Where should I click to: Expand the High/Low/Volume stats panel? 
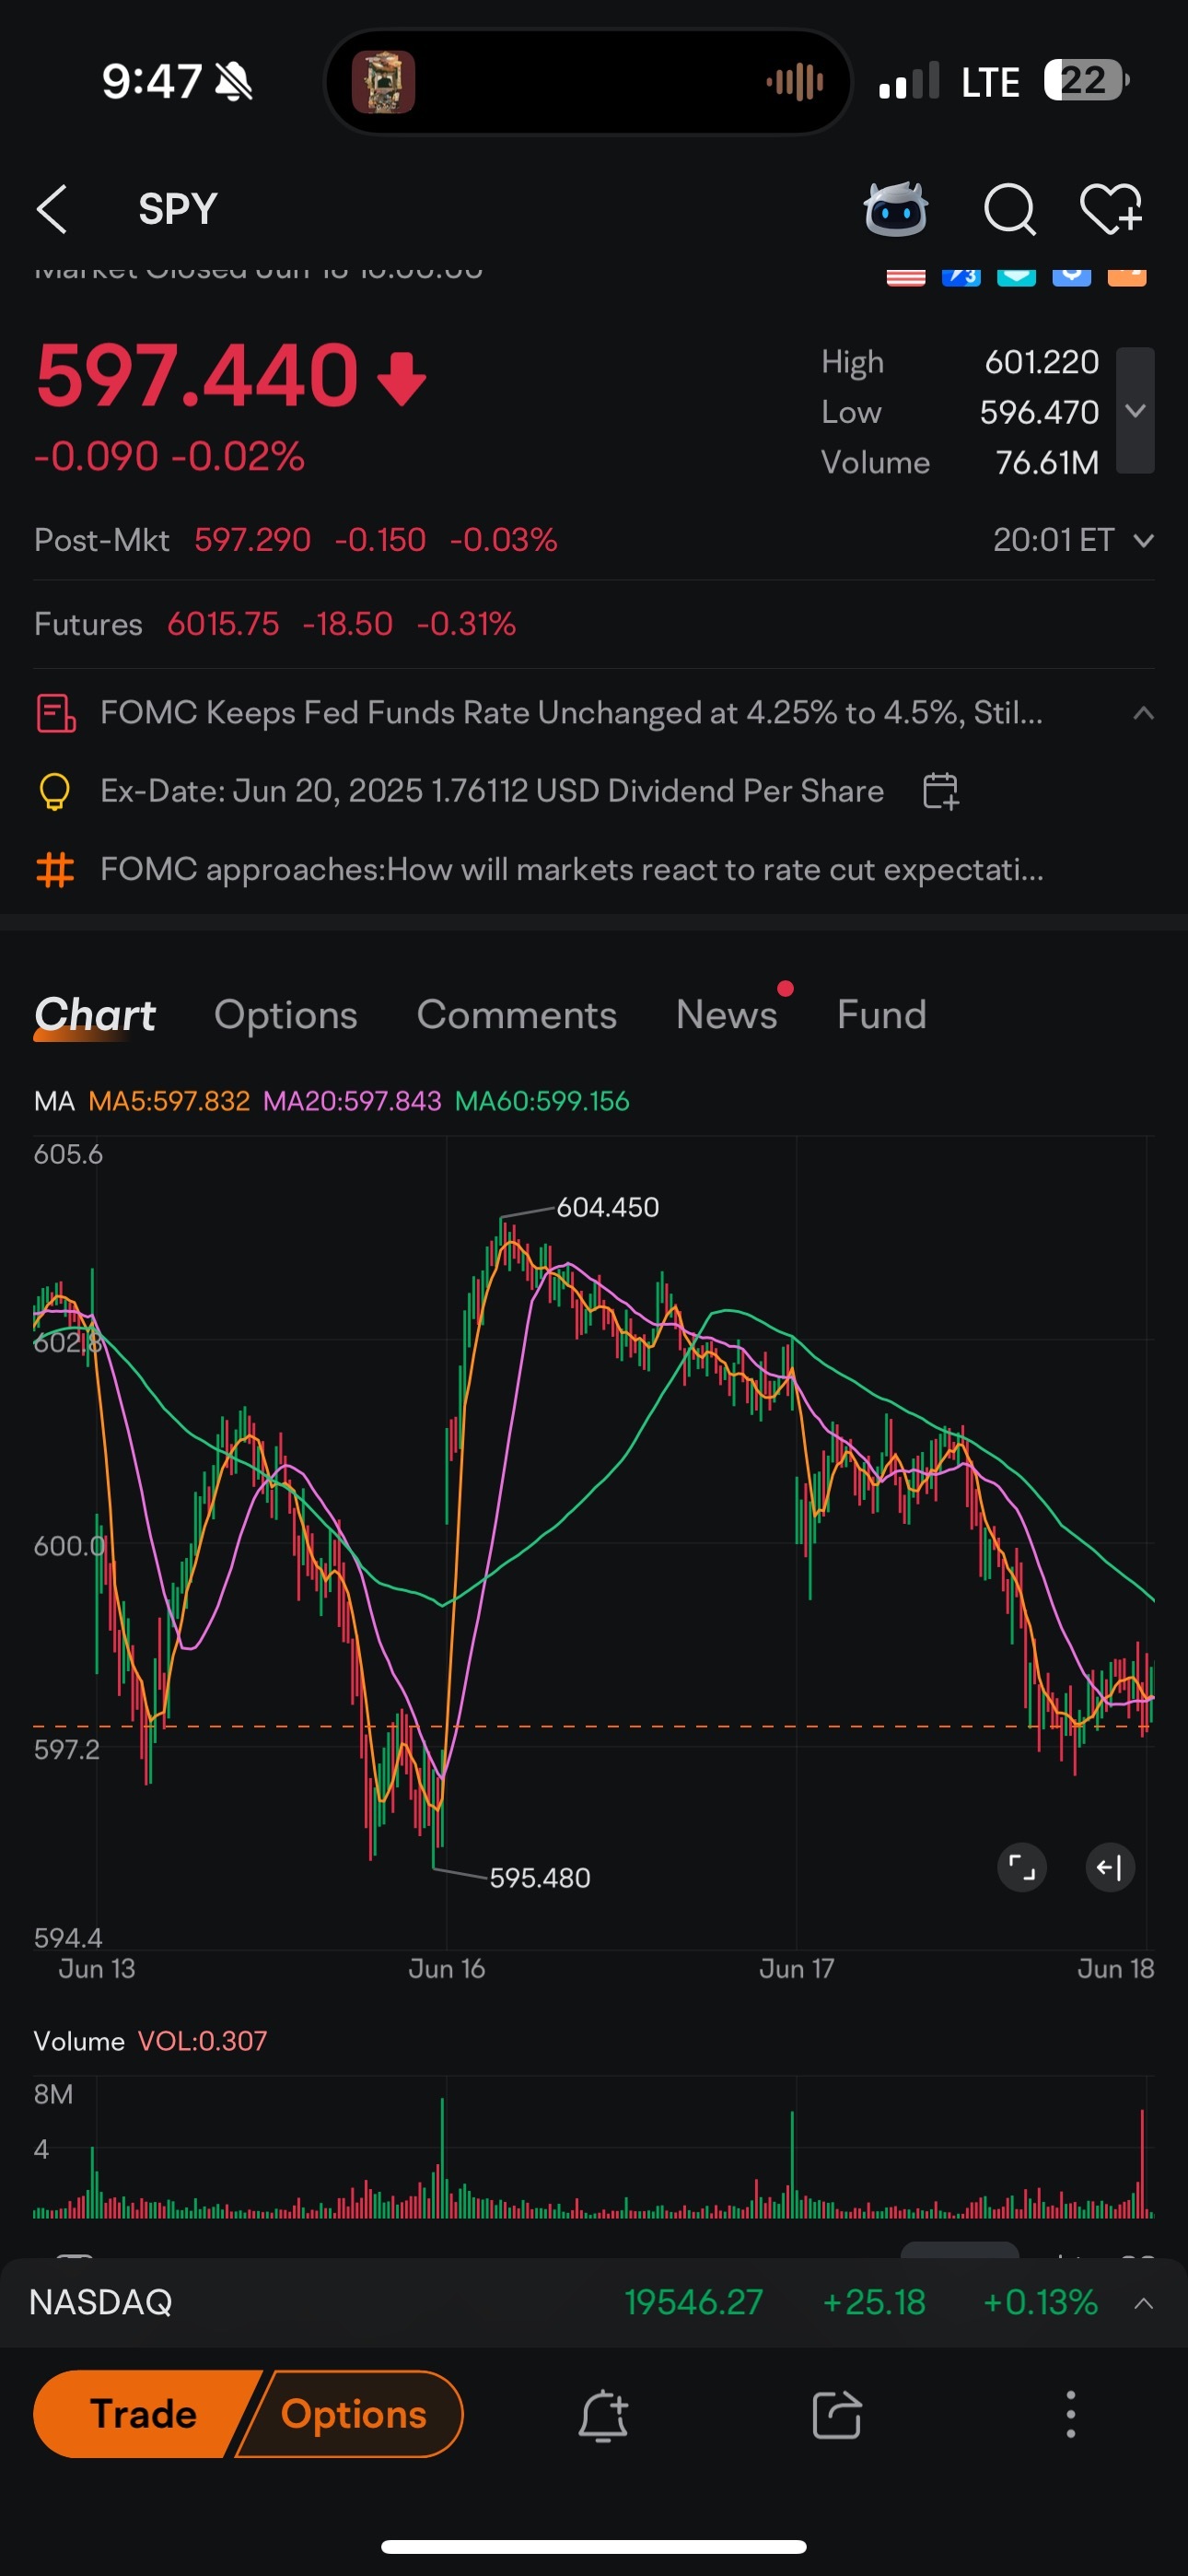tap(1135, 410)
